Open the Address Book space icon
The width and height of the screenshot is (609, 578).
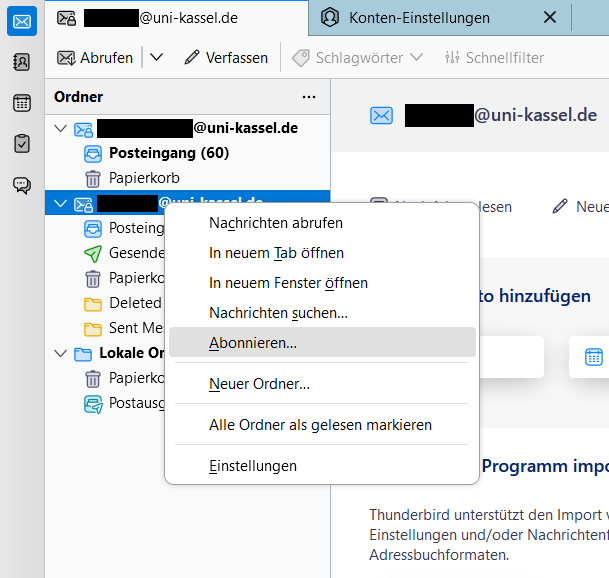[x=22, y=62]
